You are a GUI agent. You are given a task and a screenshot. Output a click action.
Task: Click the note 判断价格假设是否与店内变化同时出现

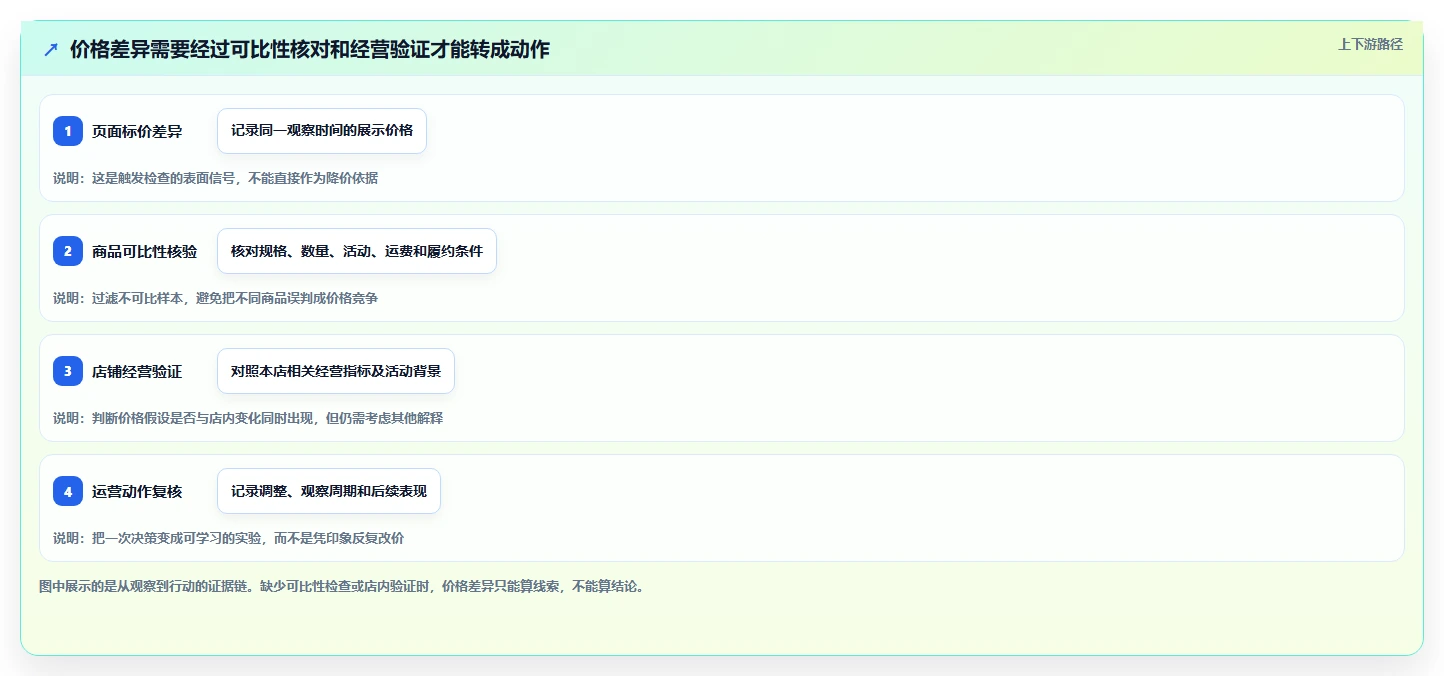coord(248,418)
